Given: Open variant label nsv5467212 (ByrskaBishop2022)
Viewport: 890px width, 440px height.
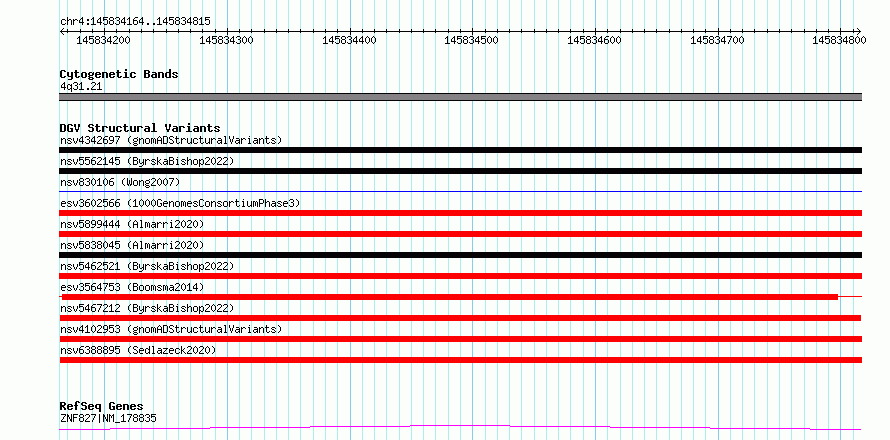Looking at the screenshot, I should [147, 308].
